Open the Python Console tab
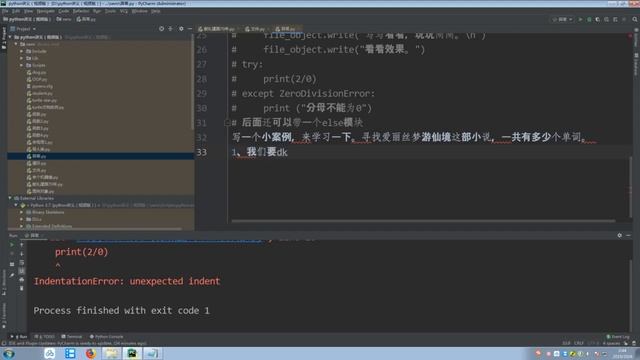640x360 pixels. [x=107, y=337]
